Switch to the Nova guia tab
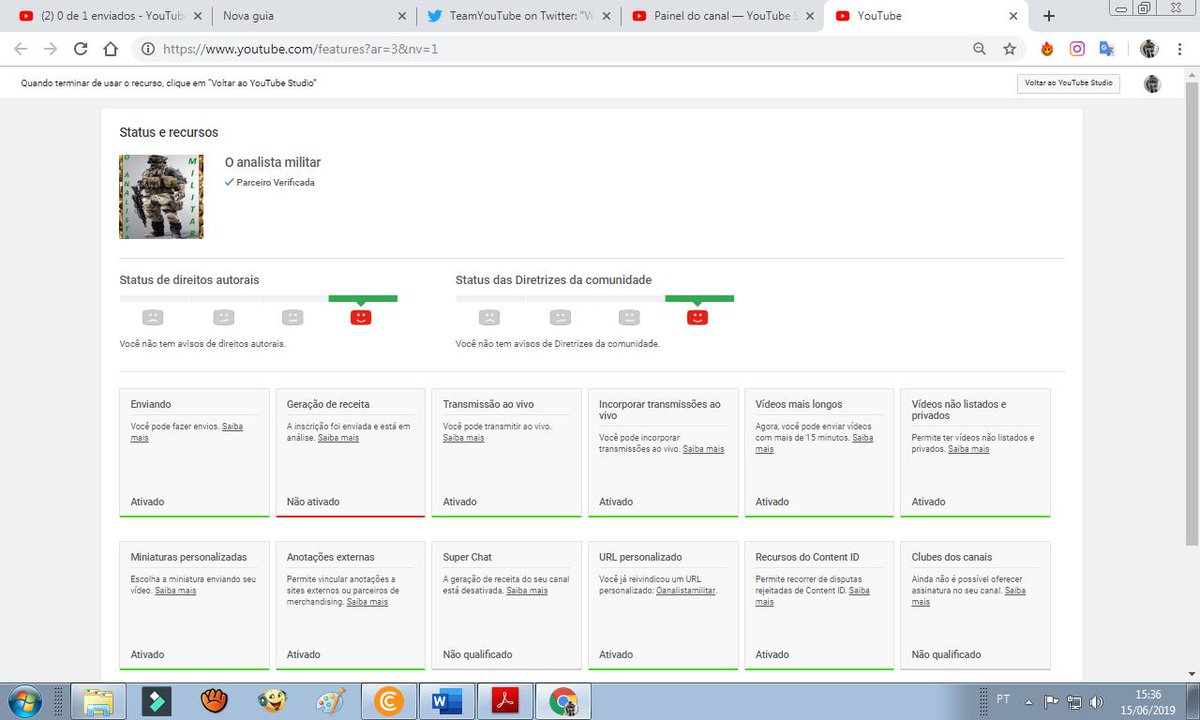 click(x=313, y=16)
